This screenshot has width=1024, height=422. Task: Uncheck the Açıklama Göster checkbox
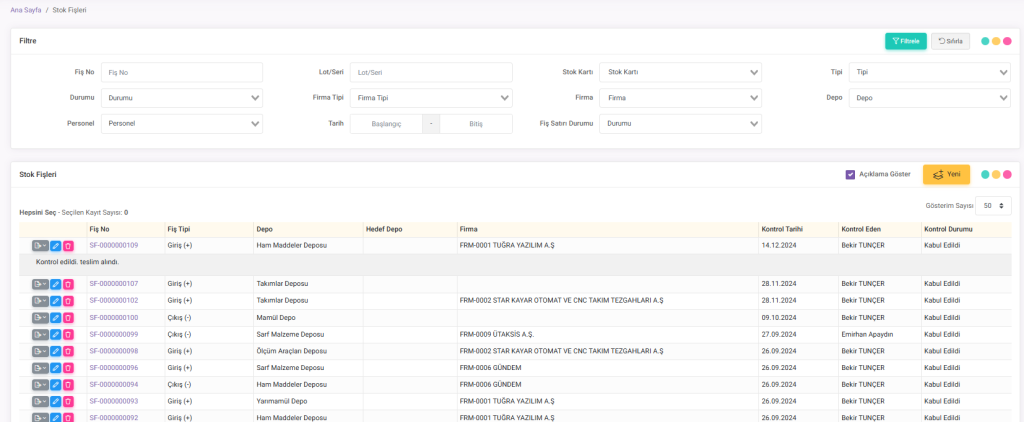click(850, 174)
